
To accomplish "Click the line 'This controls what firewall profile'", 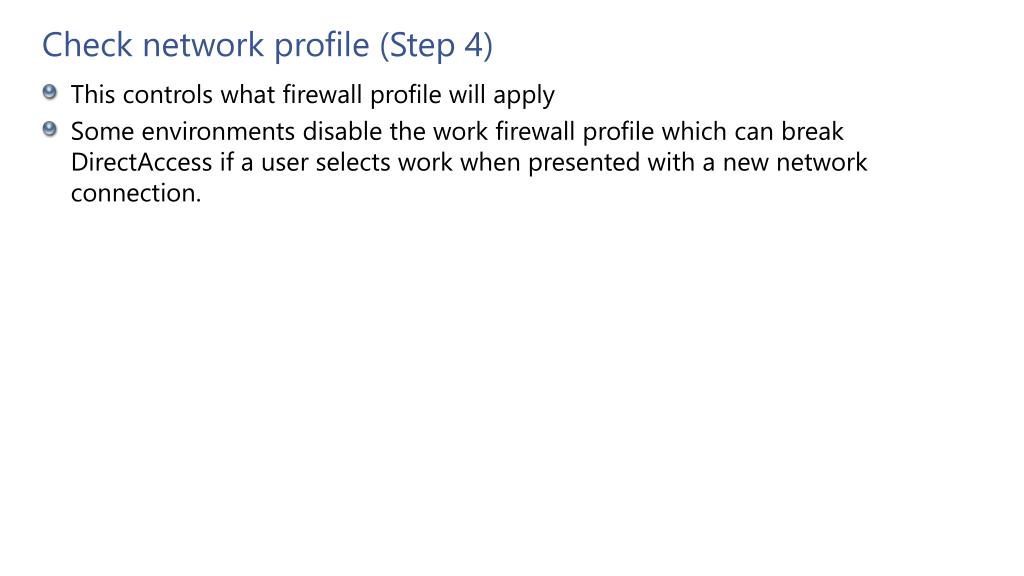I will tap(256, 95).
